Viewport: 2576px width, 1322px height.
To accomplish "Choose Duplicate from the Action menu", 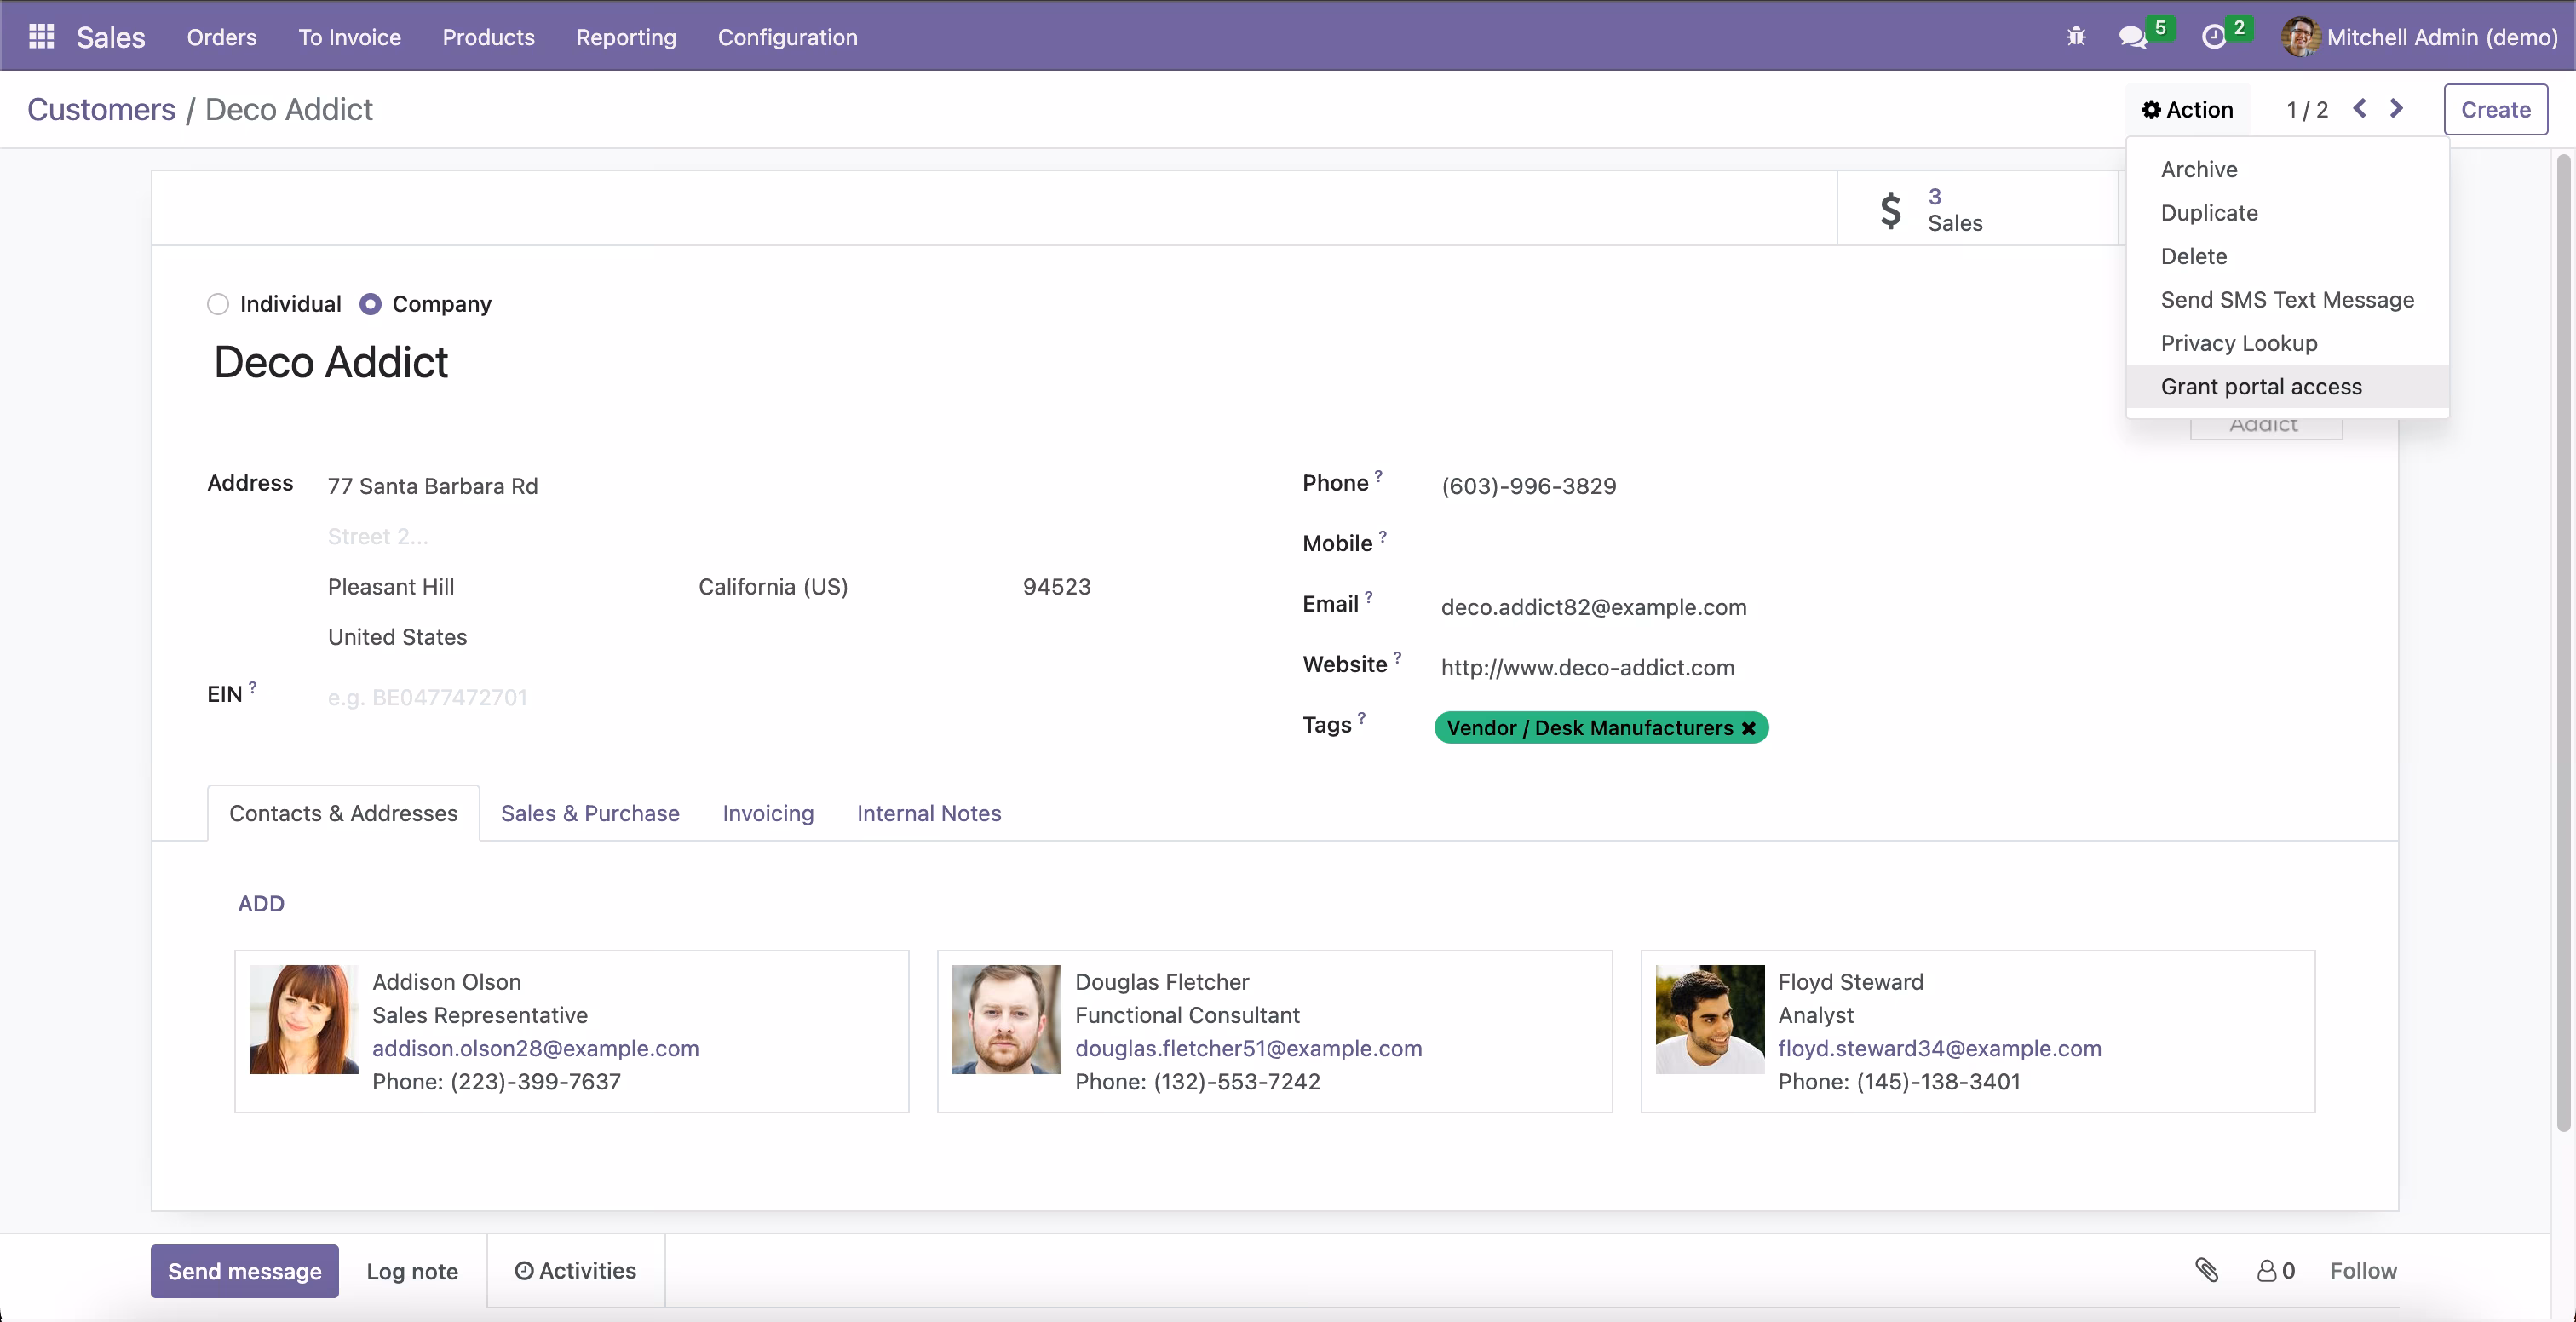I will coord(2288,213).
